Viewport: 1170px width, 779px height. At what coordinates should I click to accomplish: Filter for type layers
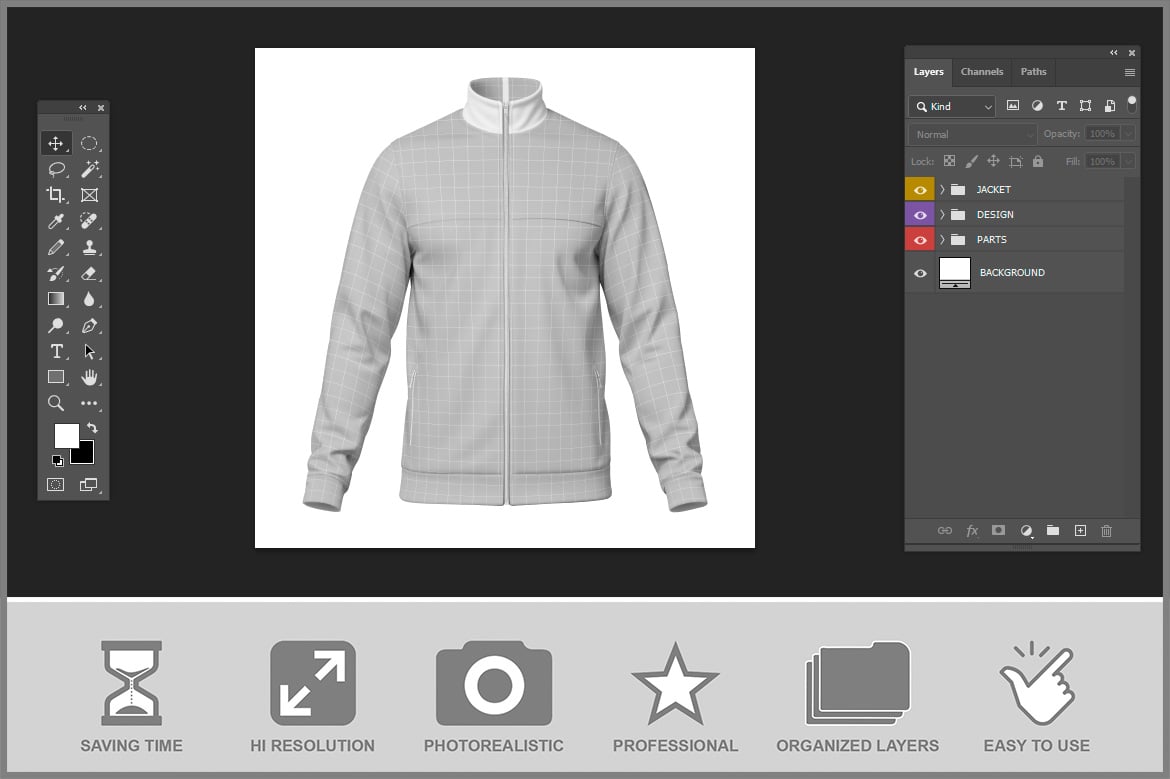click(x=1062, y=105)
